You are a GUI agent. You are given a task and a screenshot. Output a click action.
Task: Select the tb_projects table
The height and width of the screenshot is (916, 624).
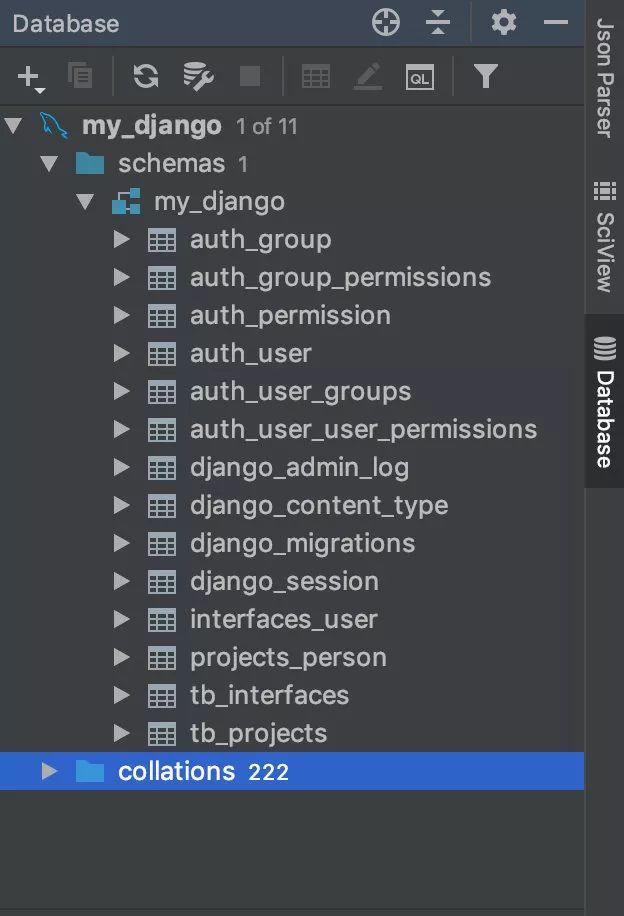[258, 734]
